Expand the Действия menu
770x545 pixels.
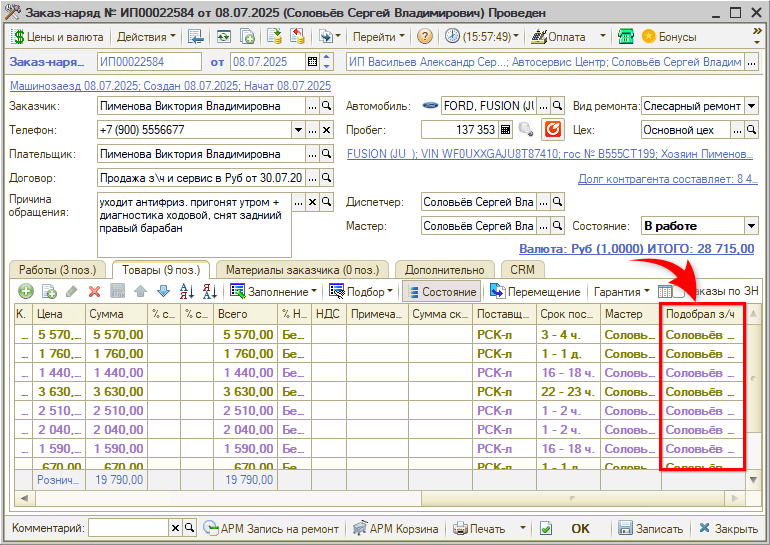coord(145,36)
